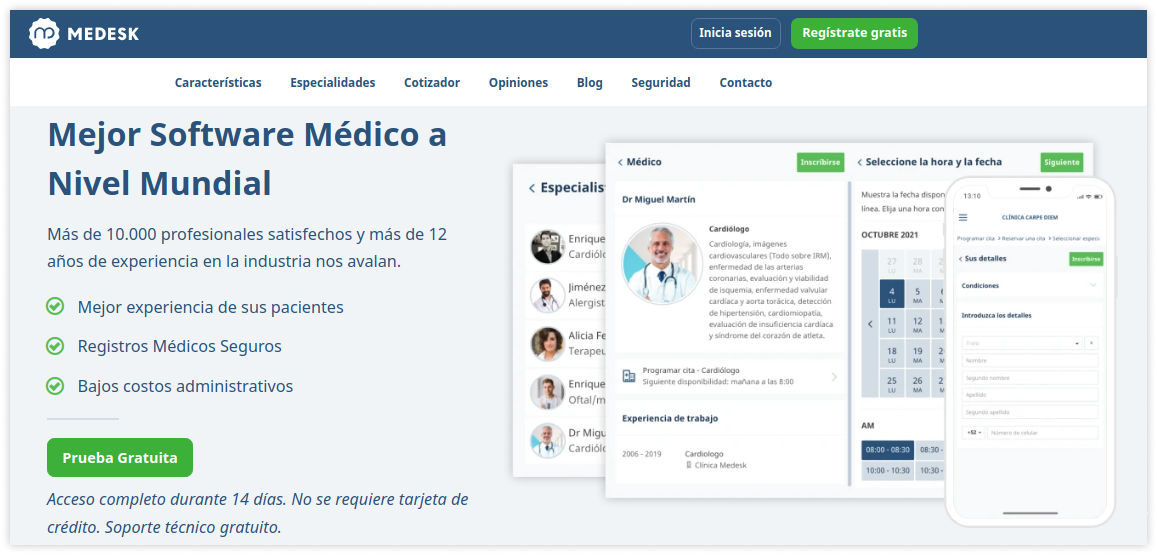Click Inscribirse in the Médico panel
The width and height of the screenshot is (1157, 555).
point(820,162)
